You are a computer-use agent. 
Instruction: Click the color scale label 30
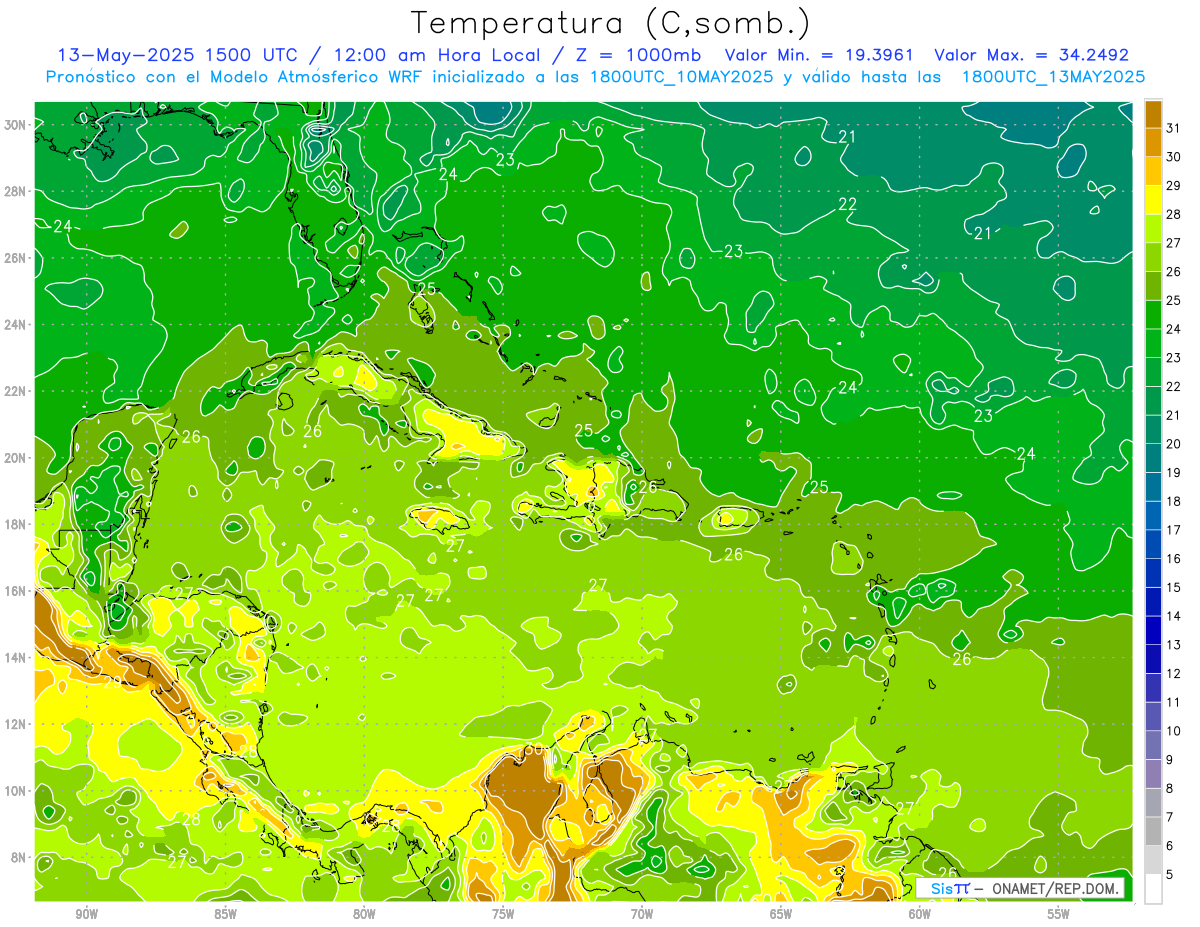pyautogui.click(x=1173, y=157)
